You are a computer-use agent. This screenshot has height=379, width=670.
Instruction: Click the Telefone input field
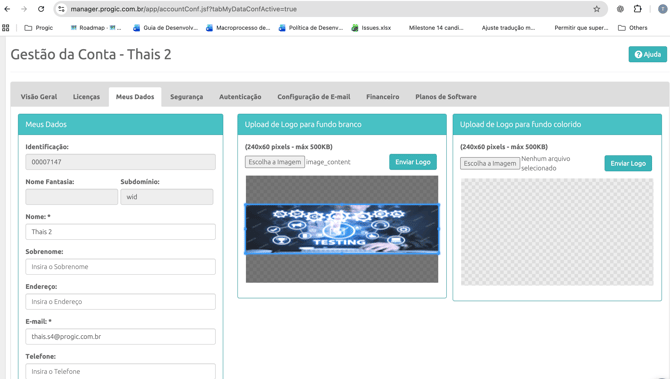(x=120, y=371)
